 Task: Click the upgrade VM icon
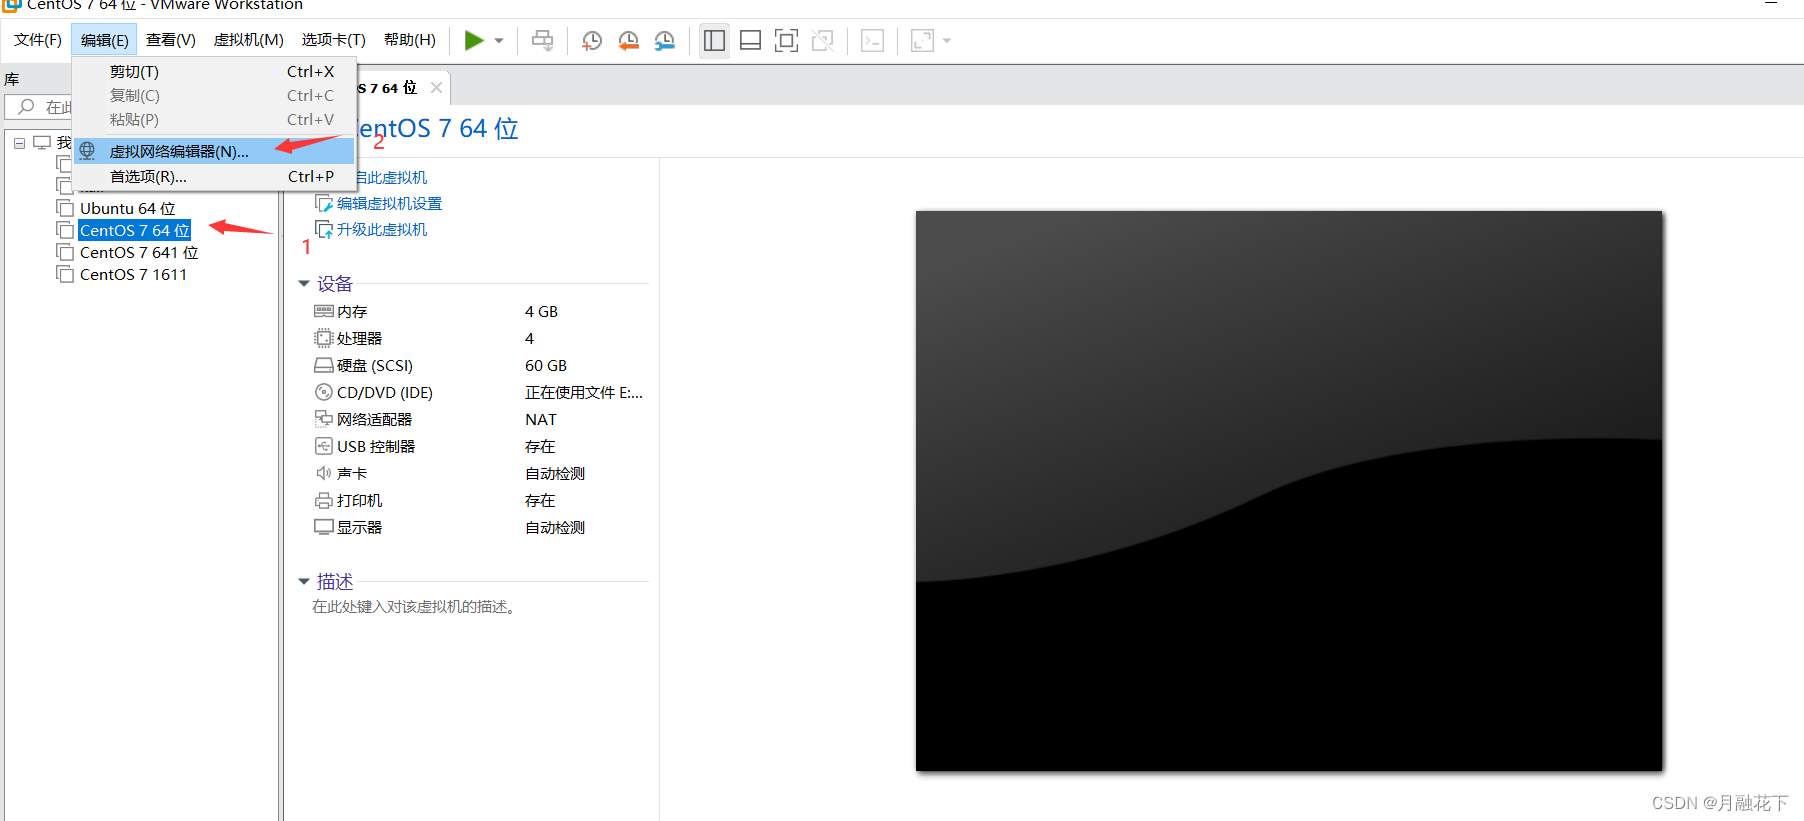click(324, 229)
